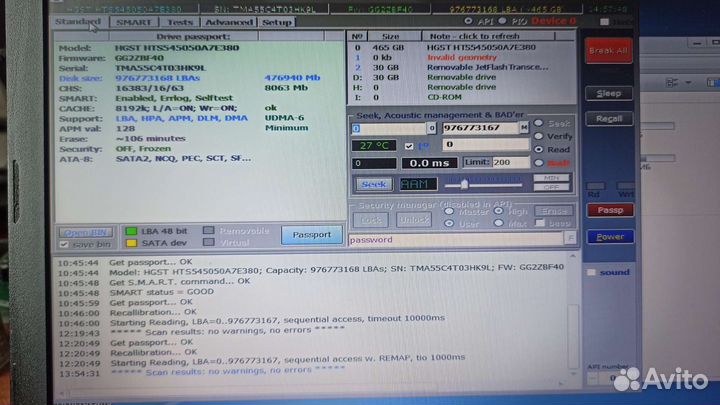Click the Removable indicator box
The width and height of the screenshot is (720, 405).
209,230
